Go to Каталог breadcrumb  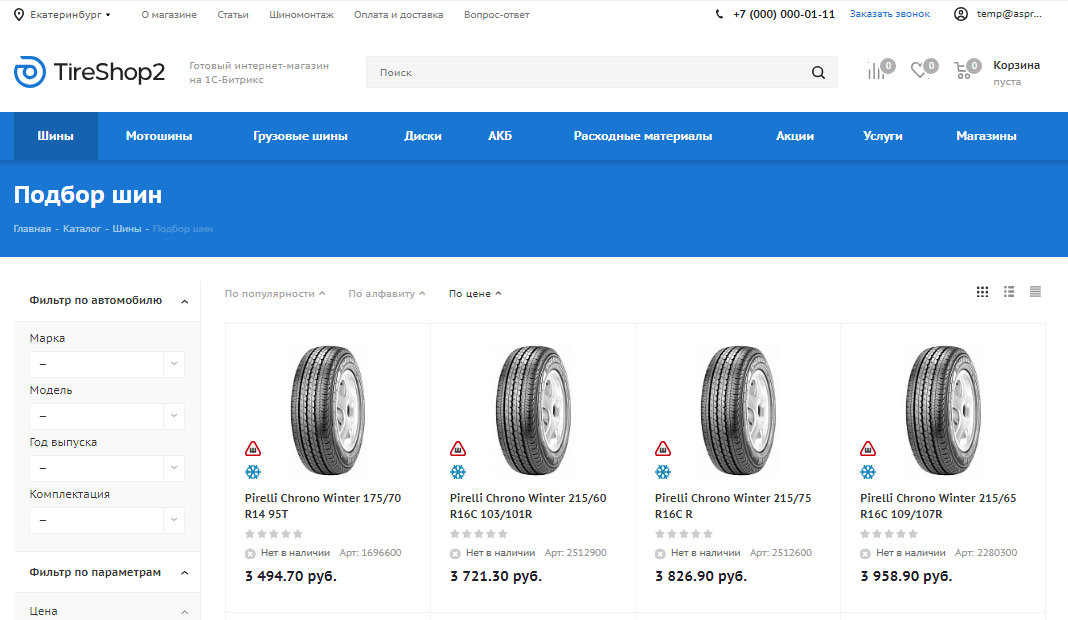click(x=82, y=228)
